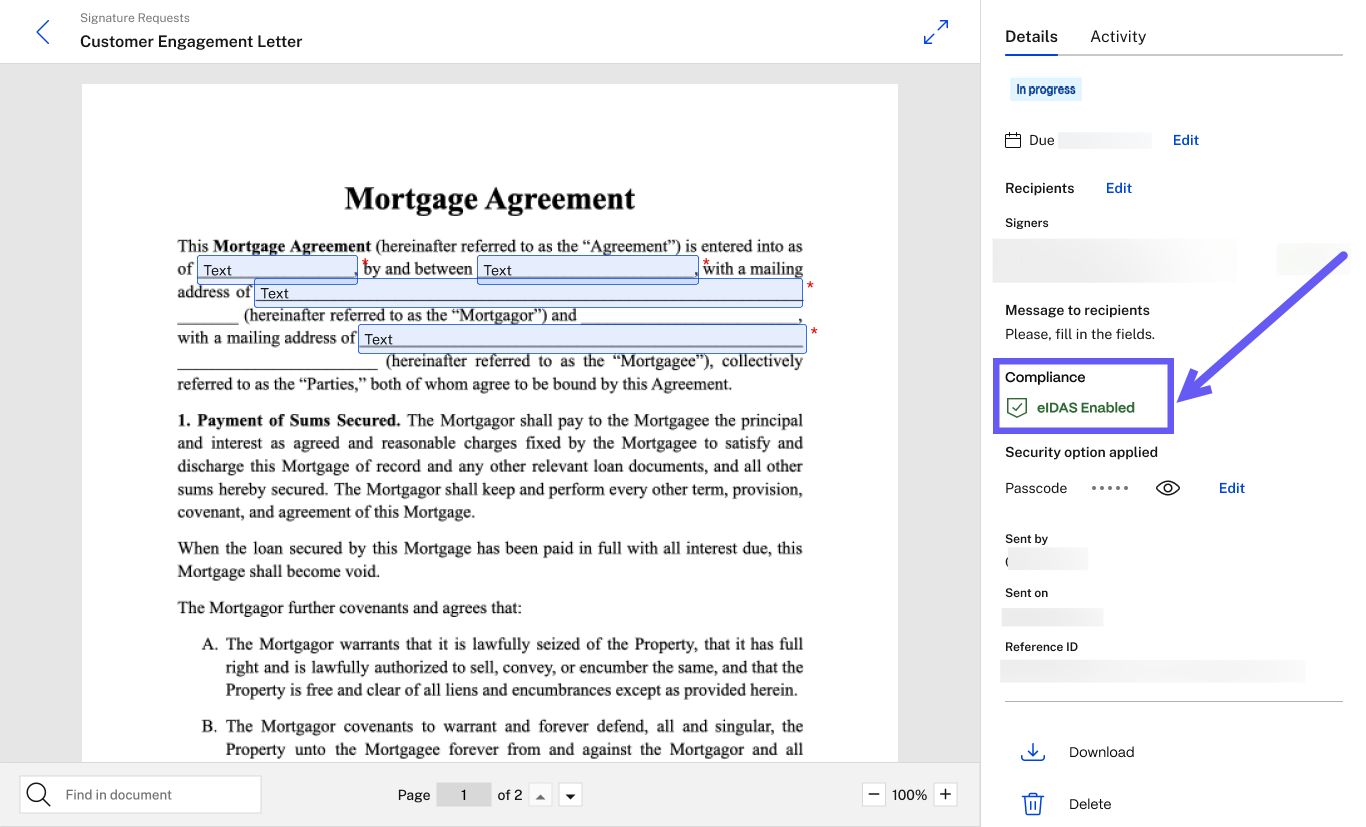The width and height of the screenshot is (1366, 827).
Task: Click the Download icon
Action: point(1032,752)
